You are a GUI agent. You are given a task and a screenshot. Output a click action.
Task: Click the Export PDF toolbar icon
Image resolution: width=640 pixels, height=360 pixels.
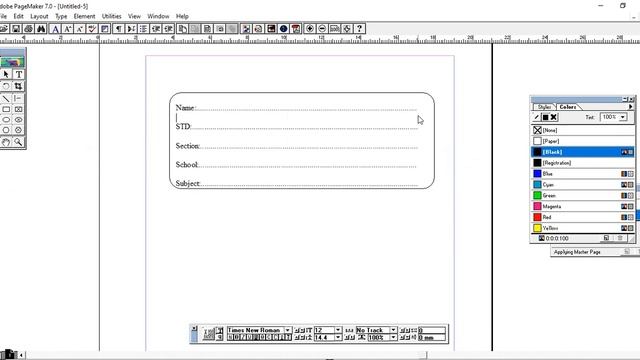tap(296, 29)
